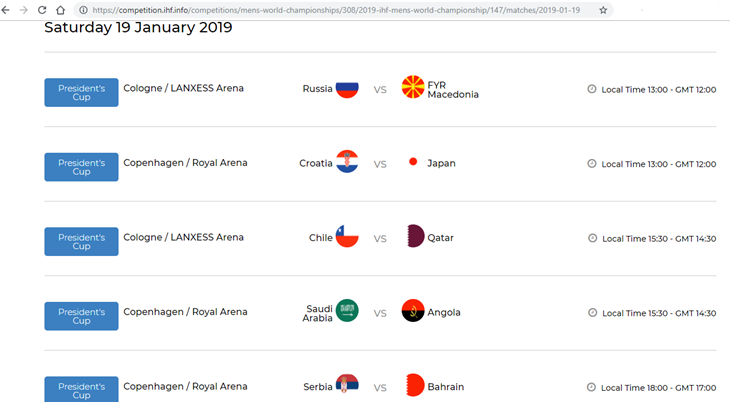This screenshot has height=402, width=730.
Task: Click the FYR Macedonia flag icon
Action: pyautogui.click(x=412, y=88)
